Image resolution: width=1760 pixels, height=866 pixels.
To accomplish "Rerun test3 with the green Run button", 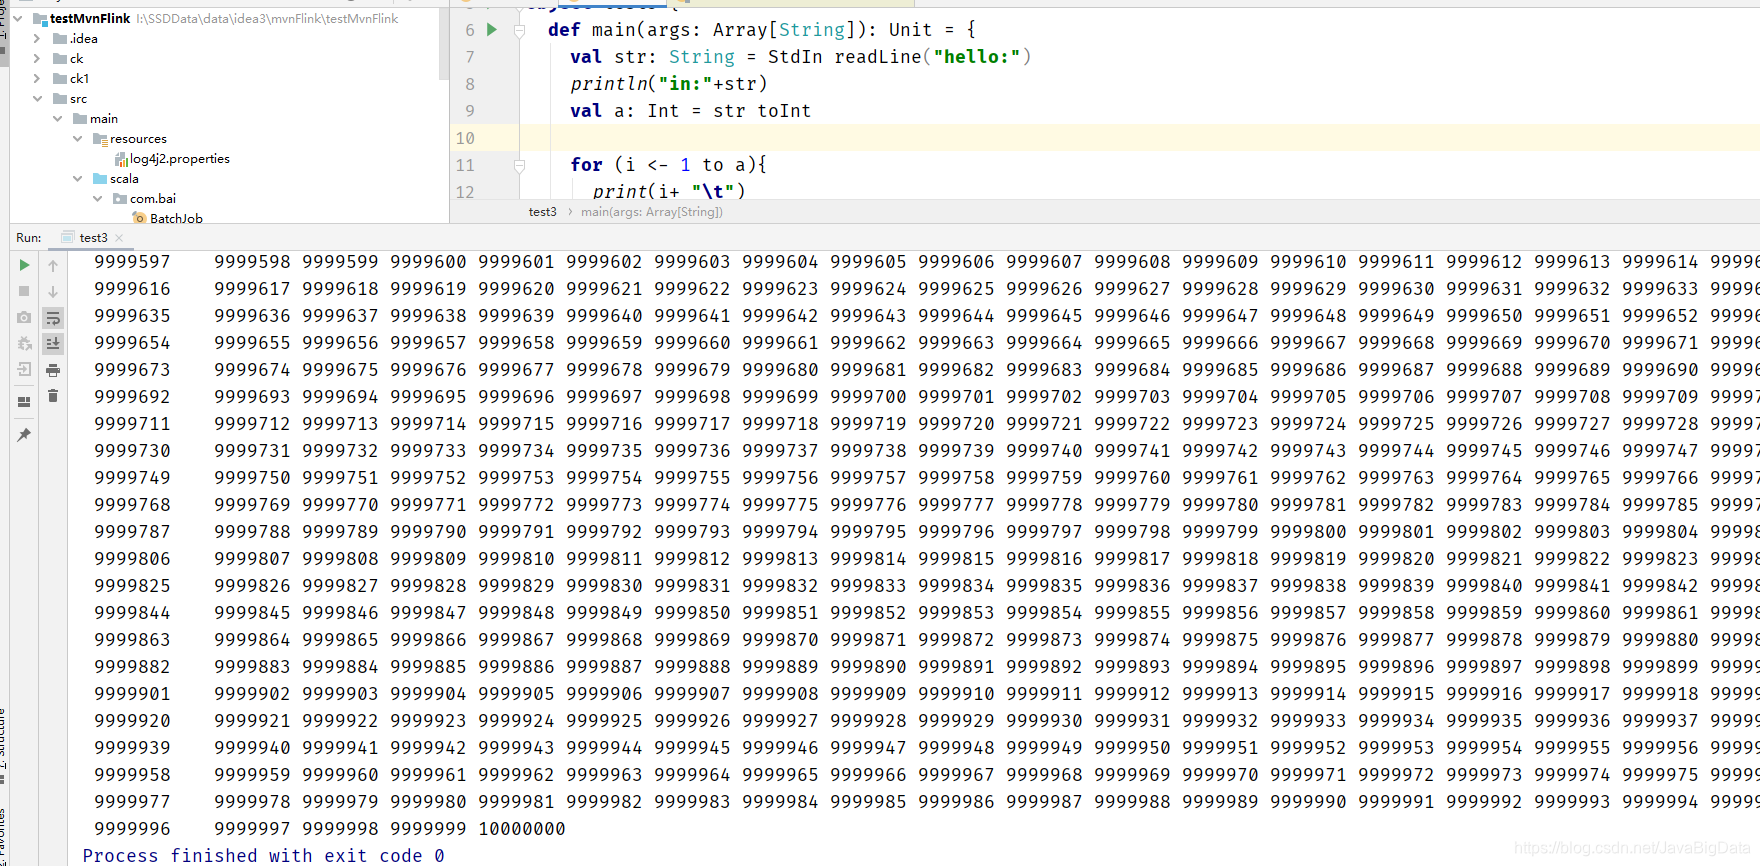I will click(x=24, y=265).
